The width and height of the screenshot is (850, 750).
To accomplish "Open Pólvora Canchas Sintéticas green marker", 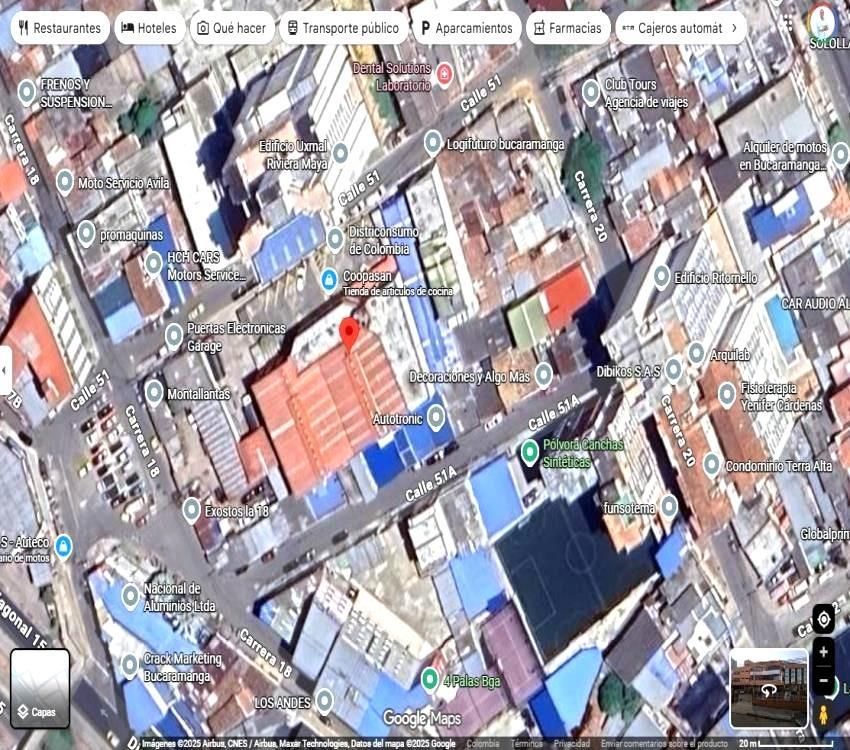I will (530, 453).
